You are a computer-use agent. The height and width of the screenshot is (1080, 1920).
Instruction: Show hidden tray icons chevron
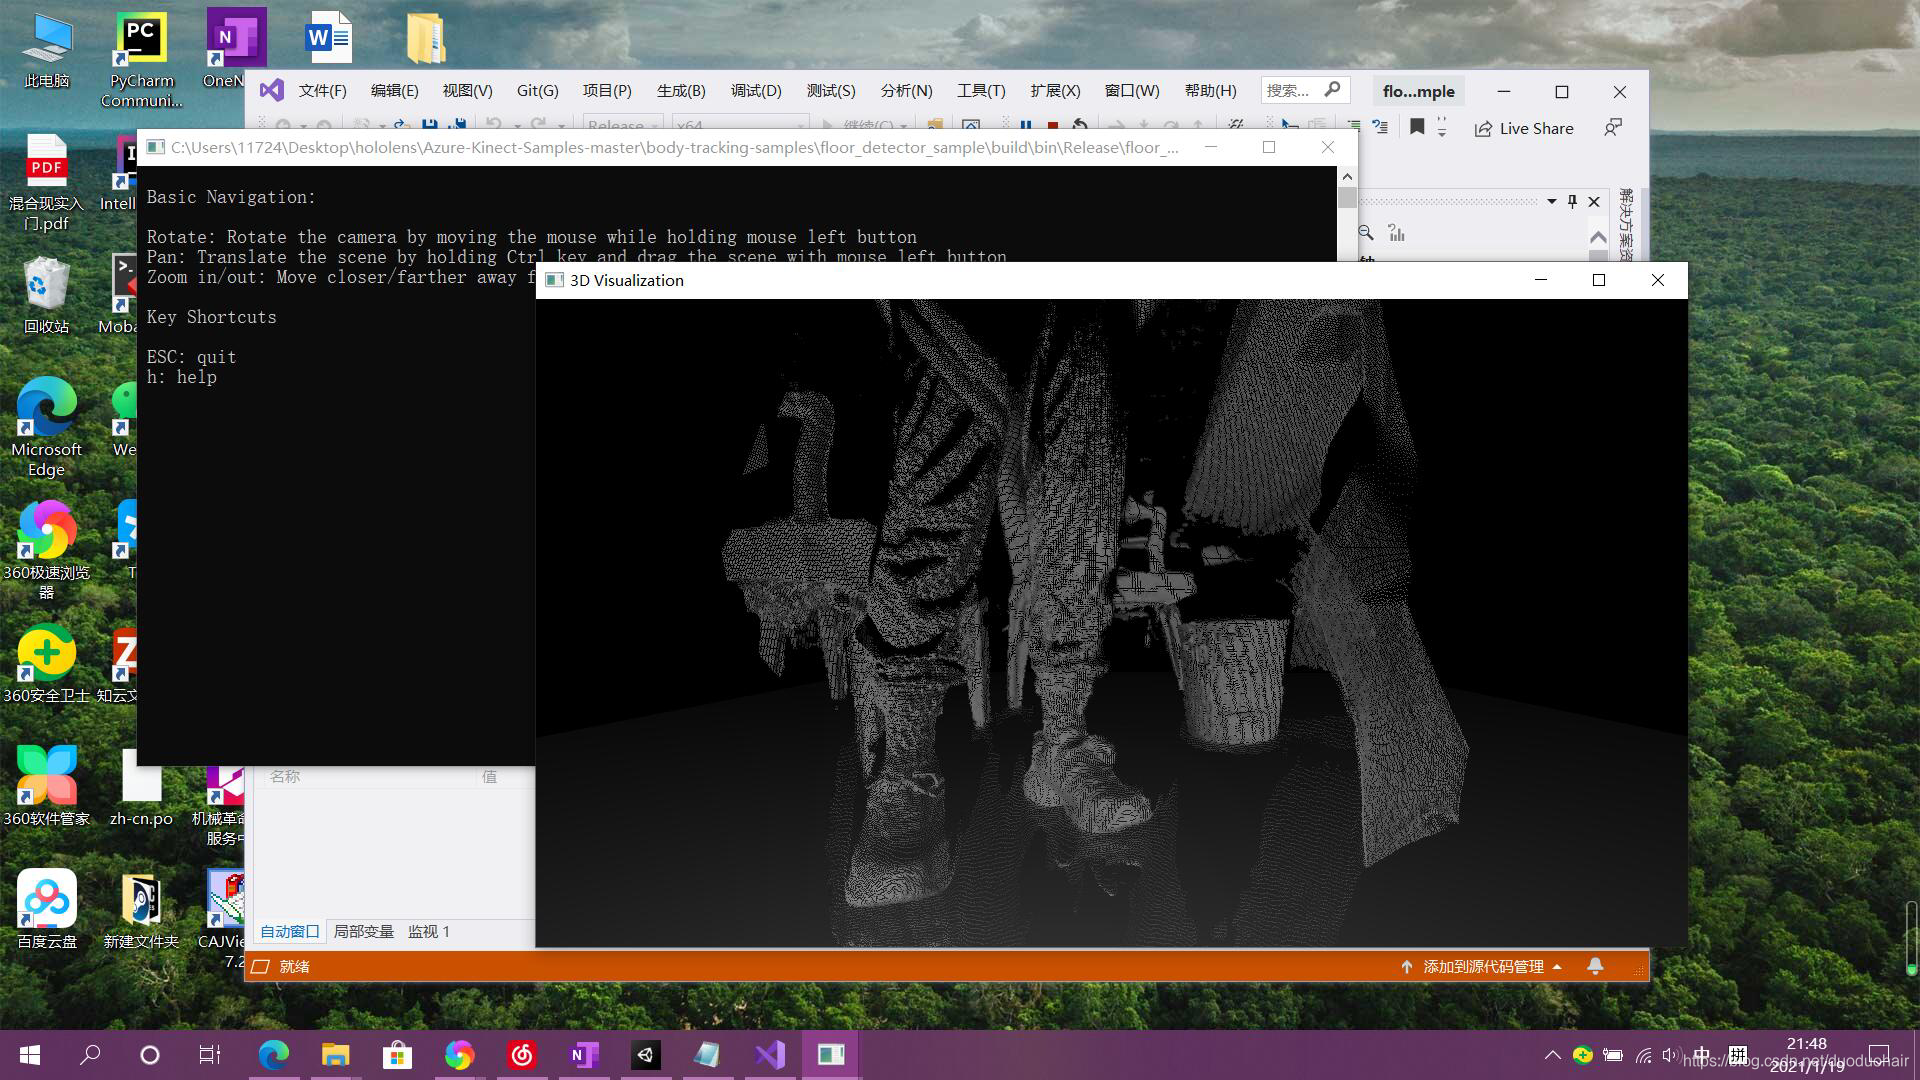coord(1552,1055)
